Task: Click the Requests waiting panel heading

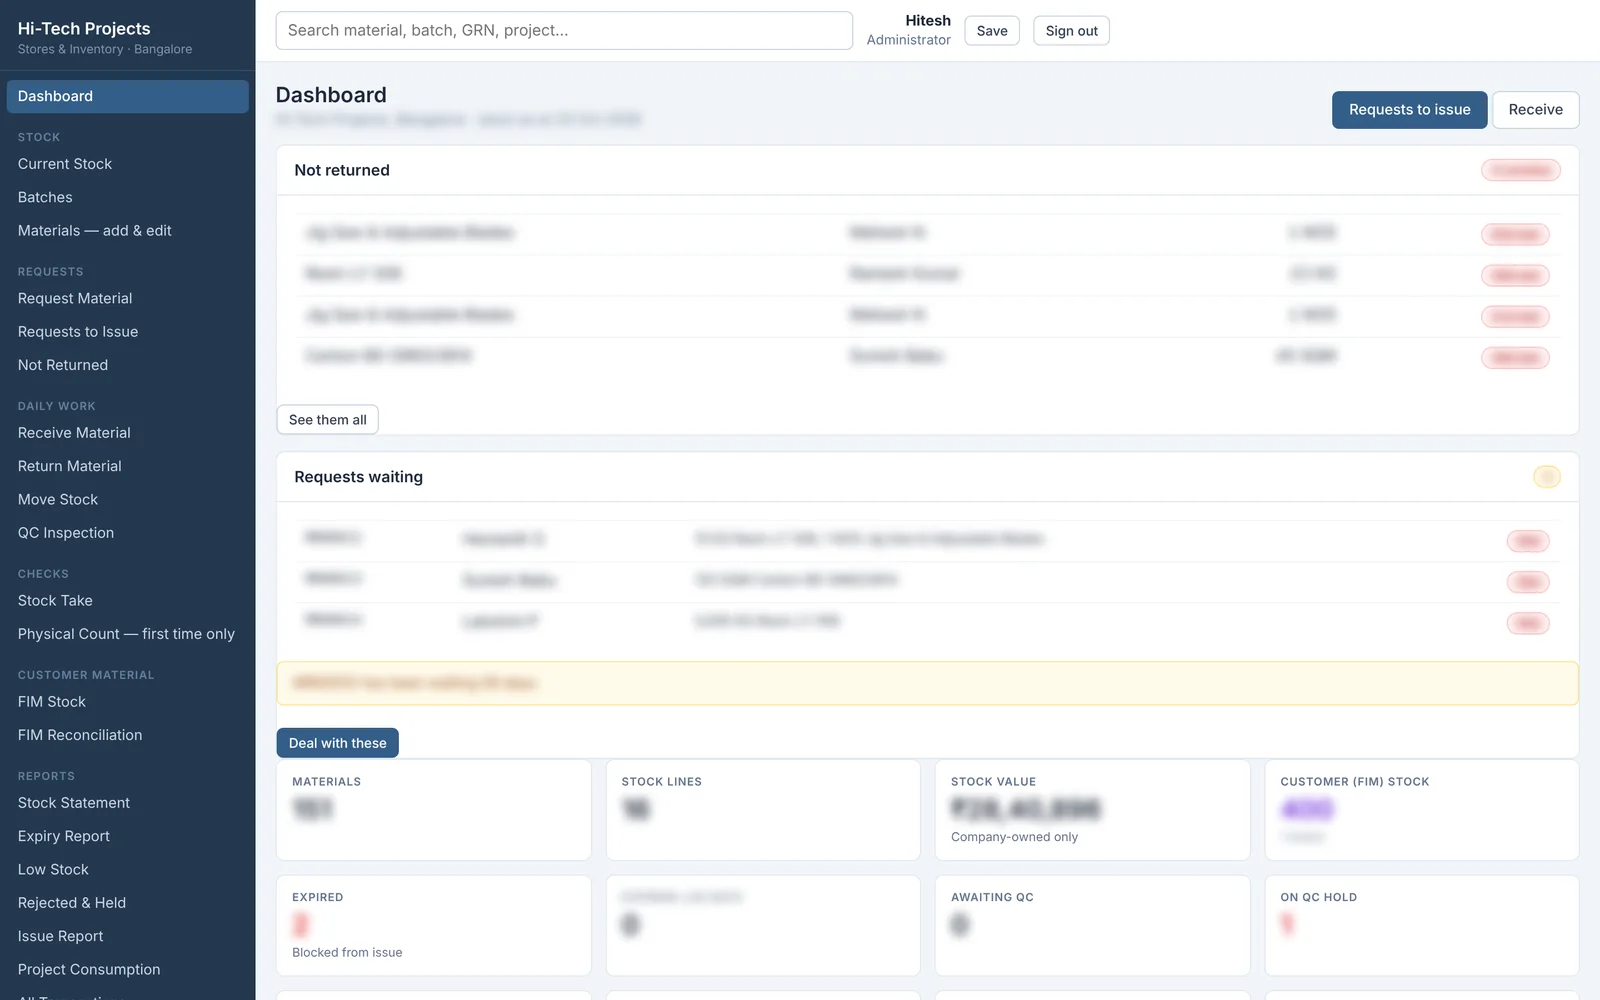Action: (x=358, y=477)
